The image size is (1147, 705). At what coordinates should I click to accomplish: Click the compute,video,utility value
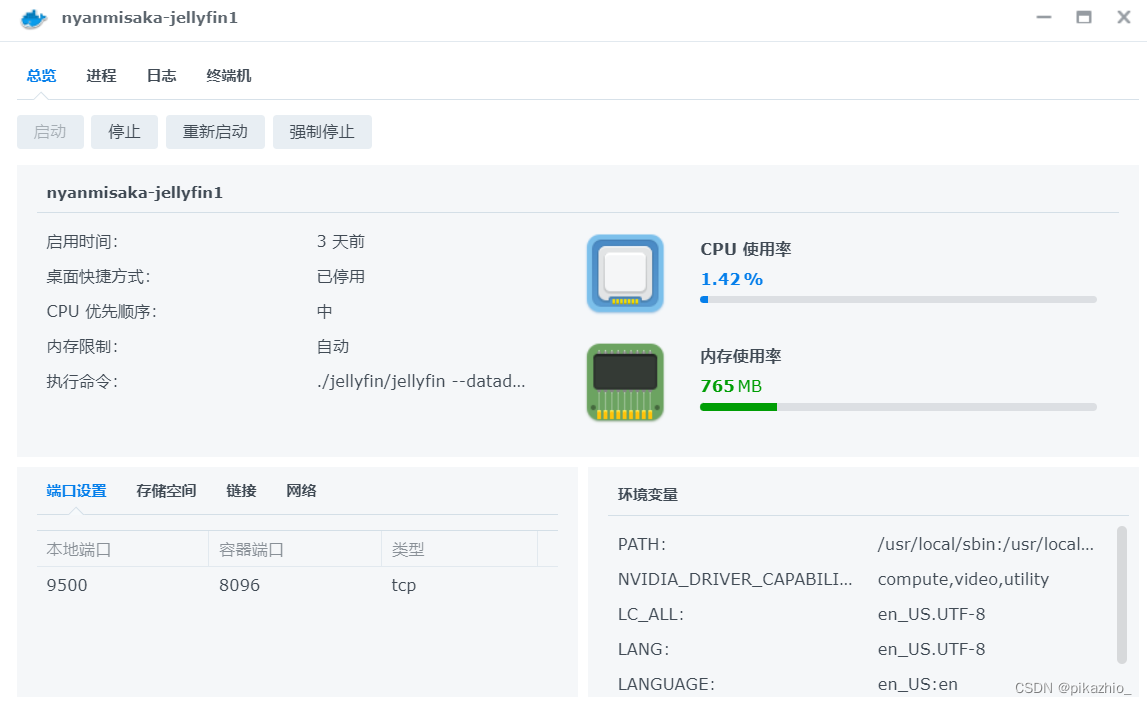(963, 579)
